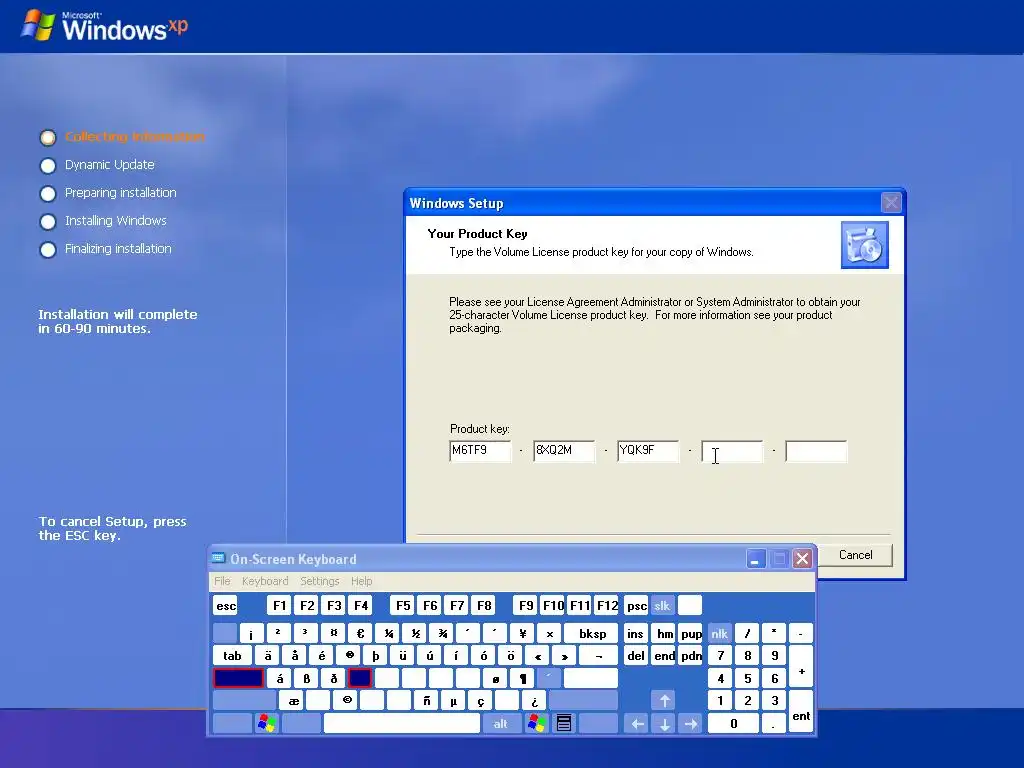Click the three-quarters ¾ fraction key
The image size is (1024, 768).
[x=442, y=633]
